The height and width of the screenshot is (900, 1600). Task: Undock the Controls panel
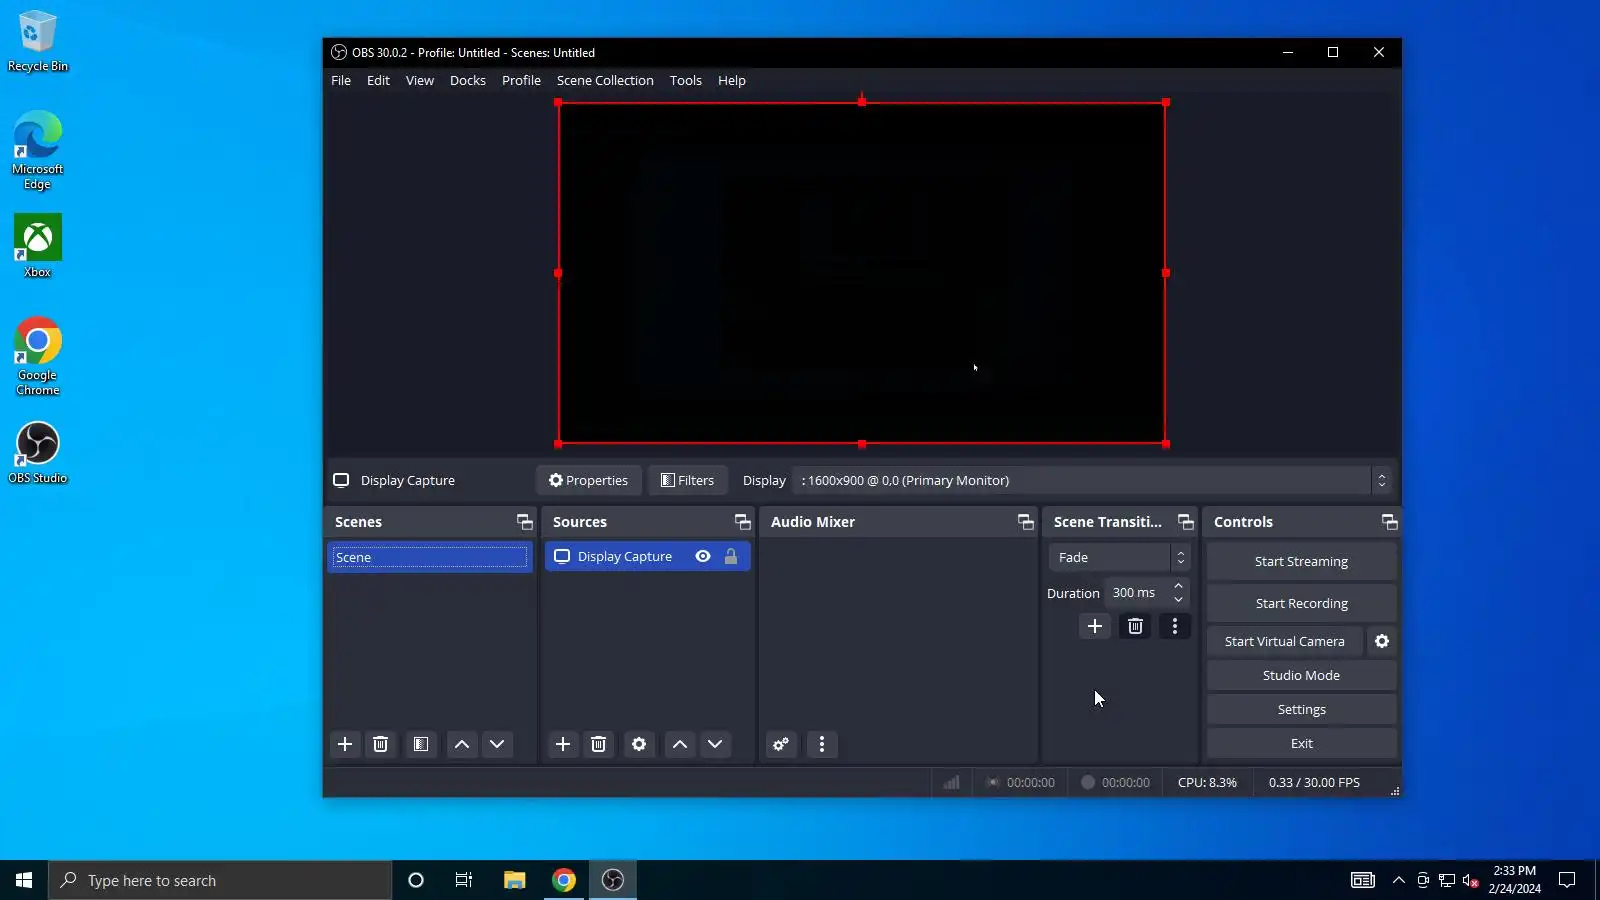click(x=1390, y=522)
